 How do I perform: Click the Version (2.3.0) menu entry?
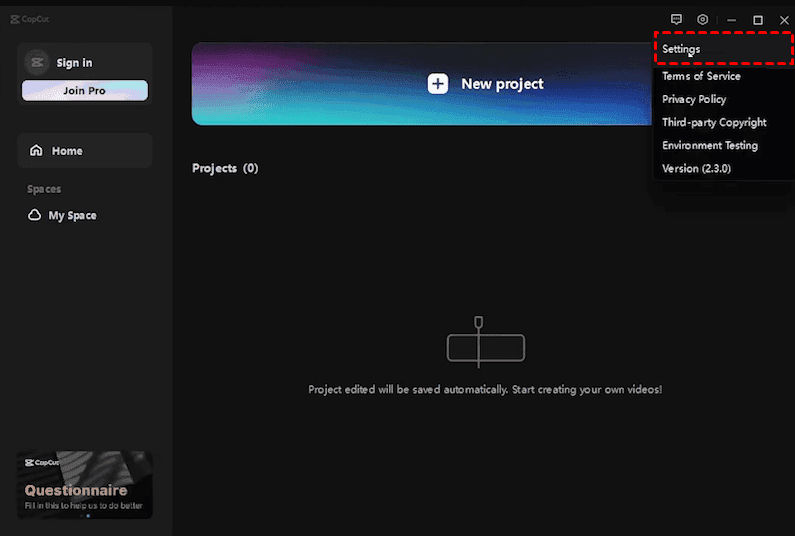(x=696, y=169)
